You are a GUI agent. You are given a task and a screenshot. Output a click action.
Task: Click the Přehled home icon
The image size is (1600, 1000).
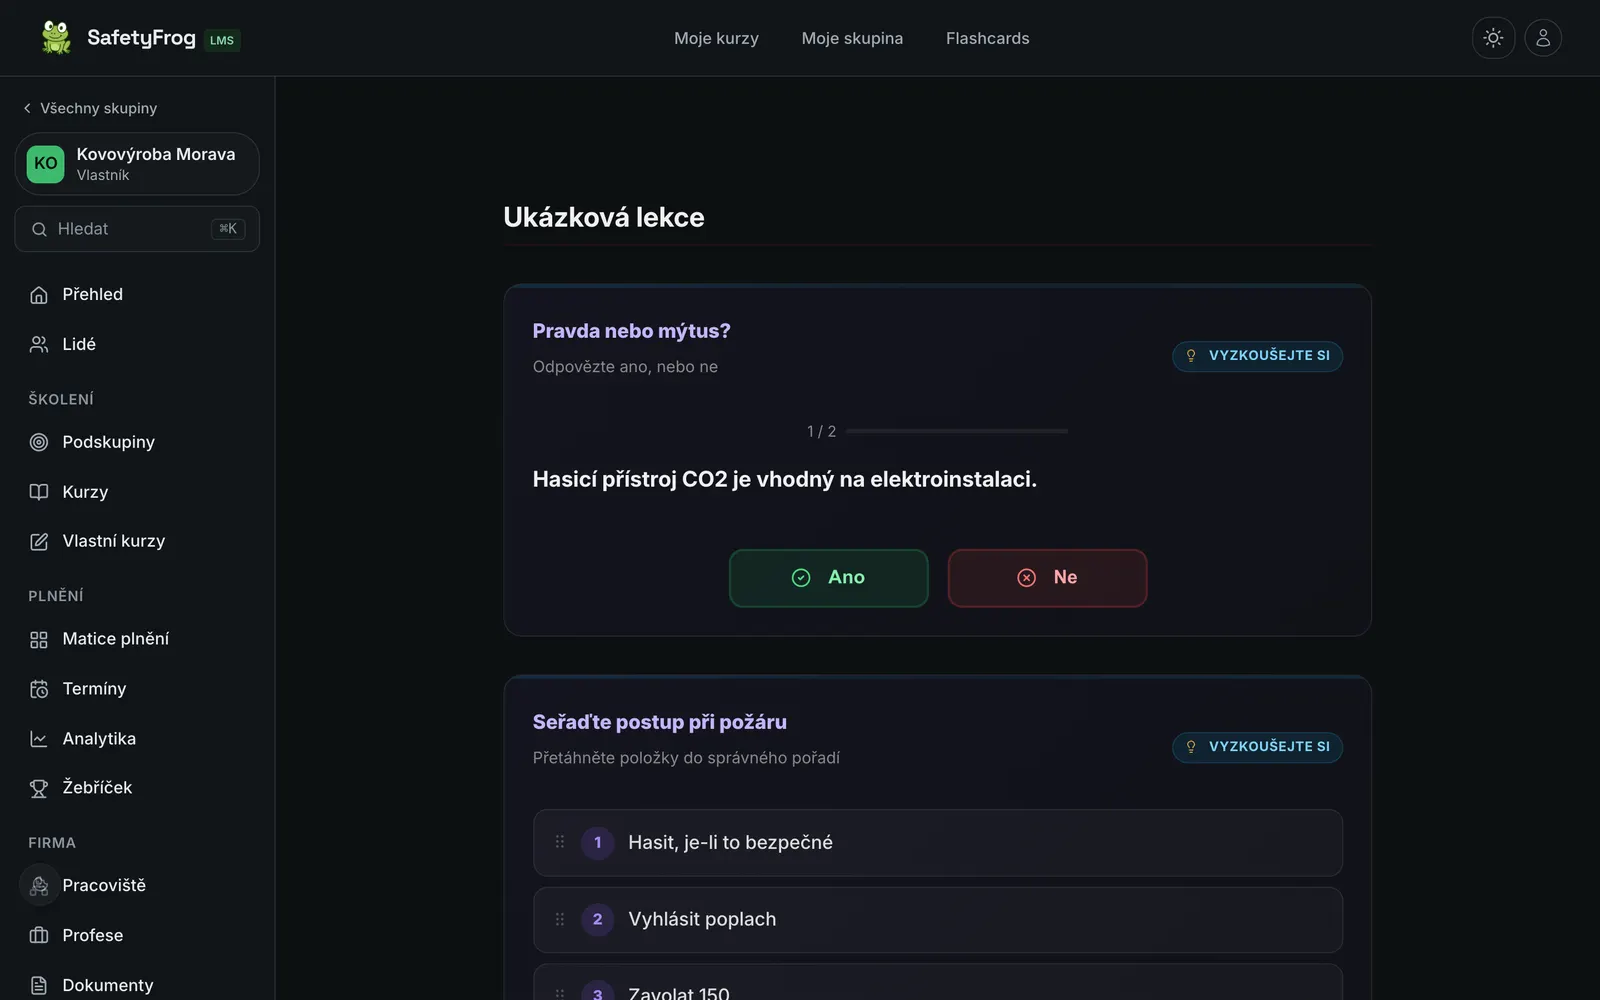[x=39, y=295]
